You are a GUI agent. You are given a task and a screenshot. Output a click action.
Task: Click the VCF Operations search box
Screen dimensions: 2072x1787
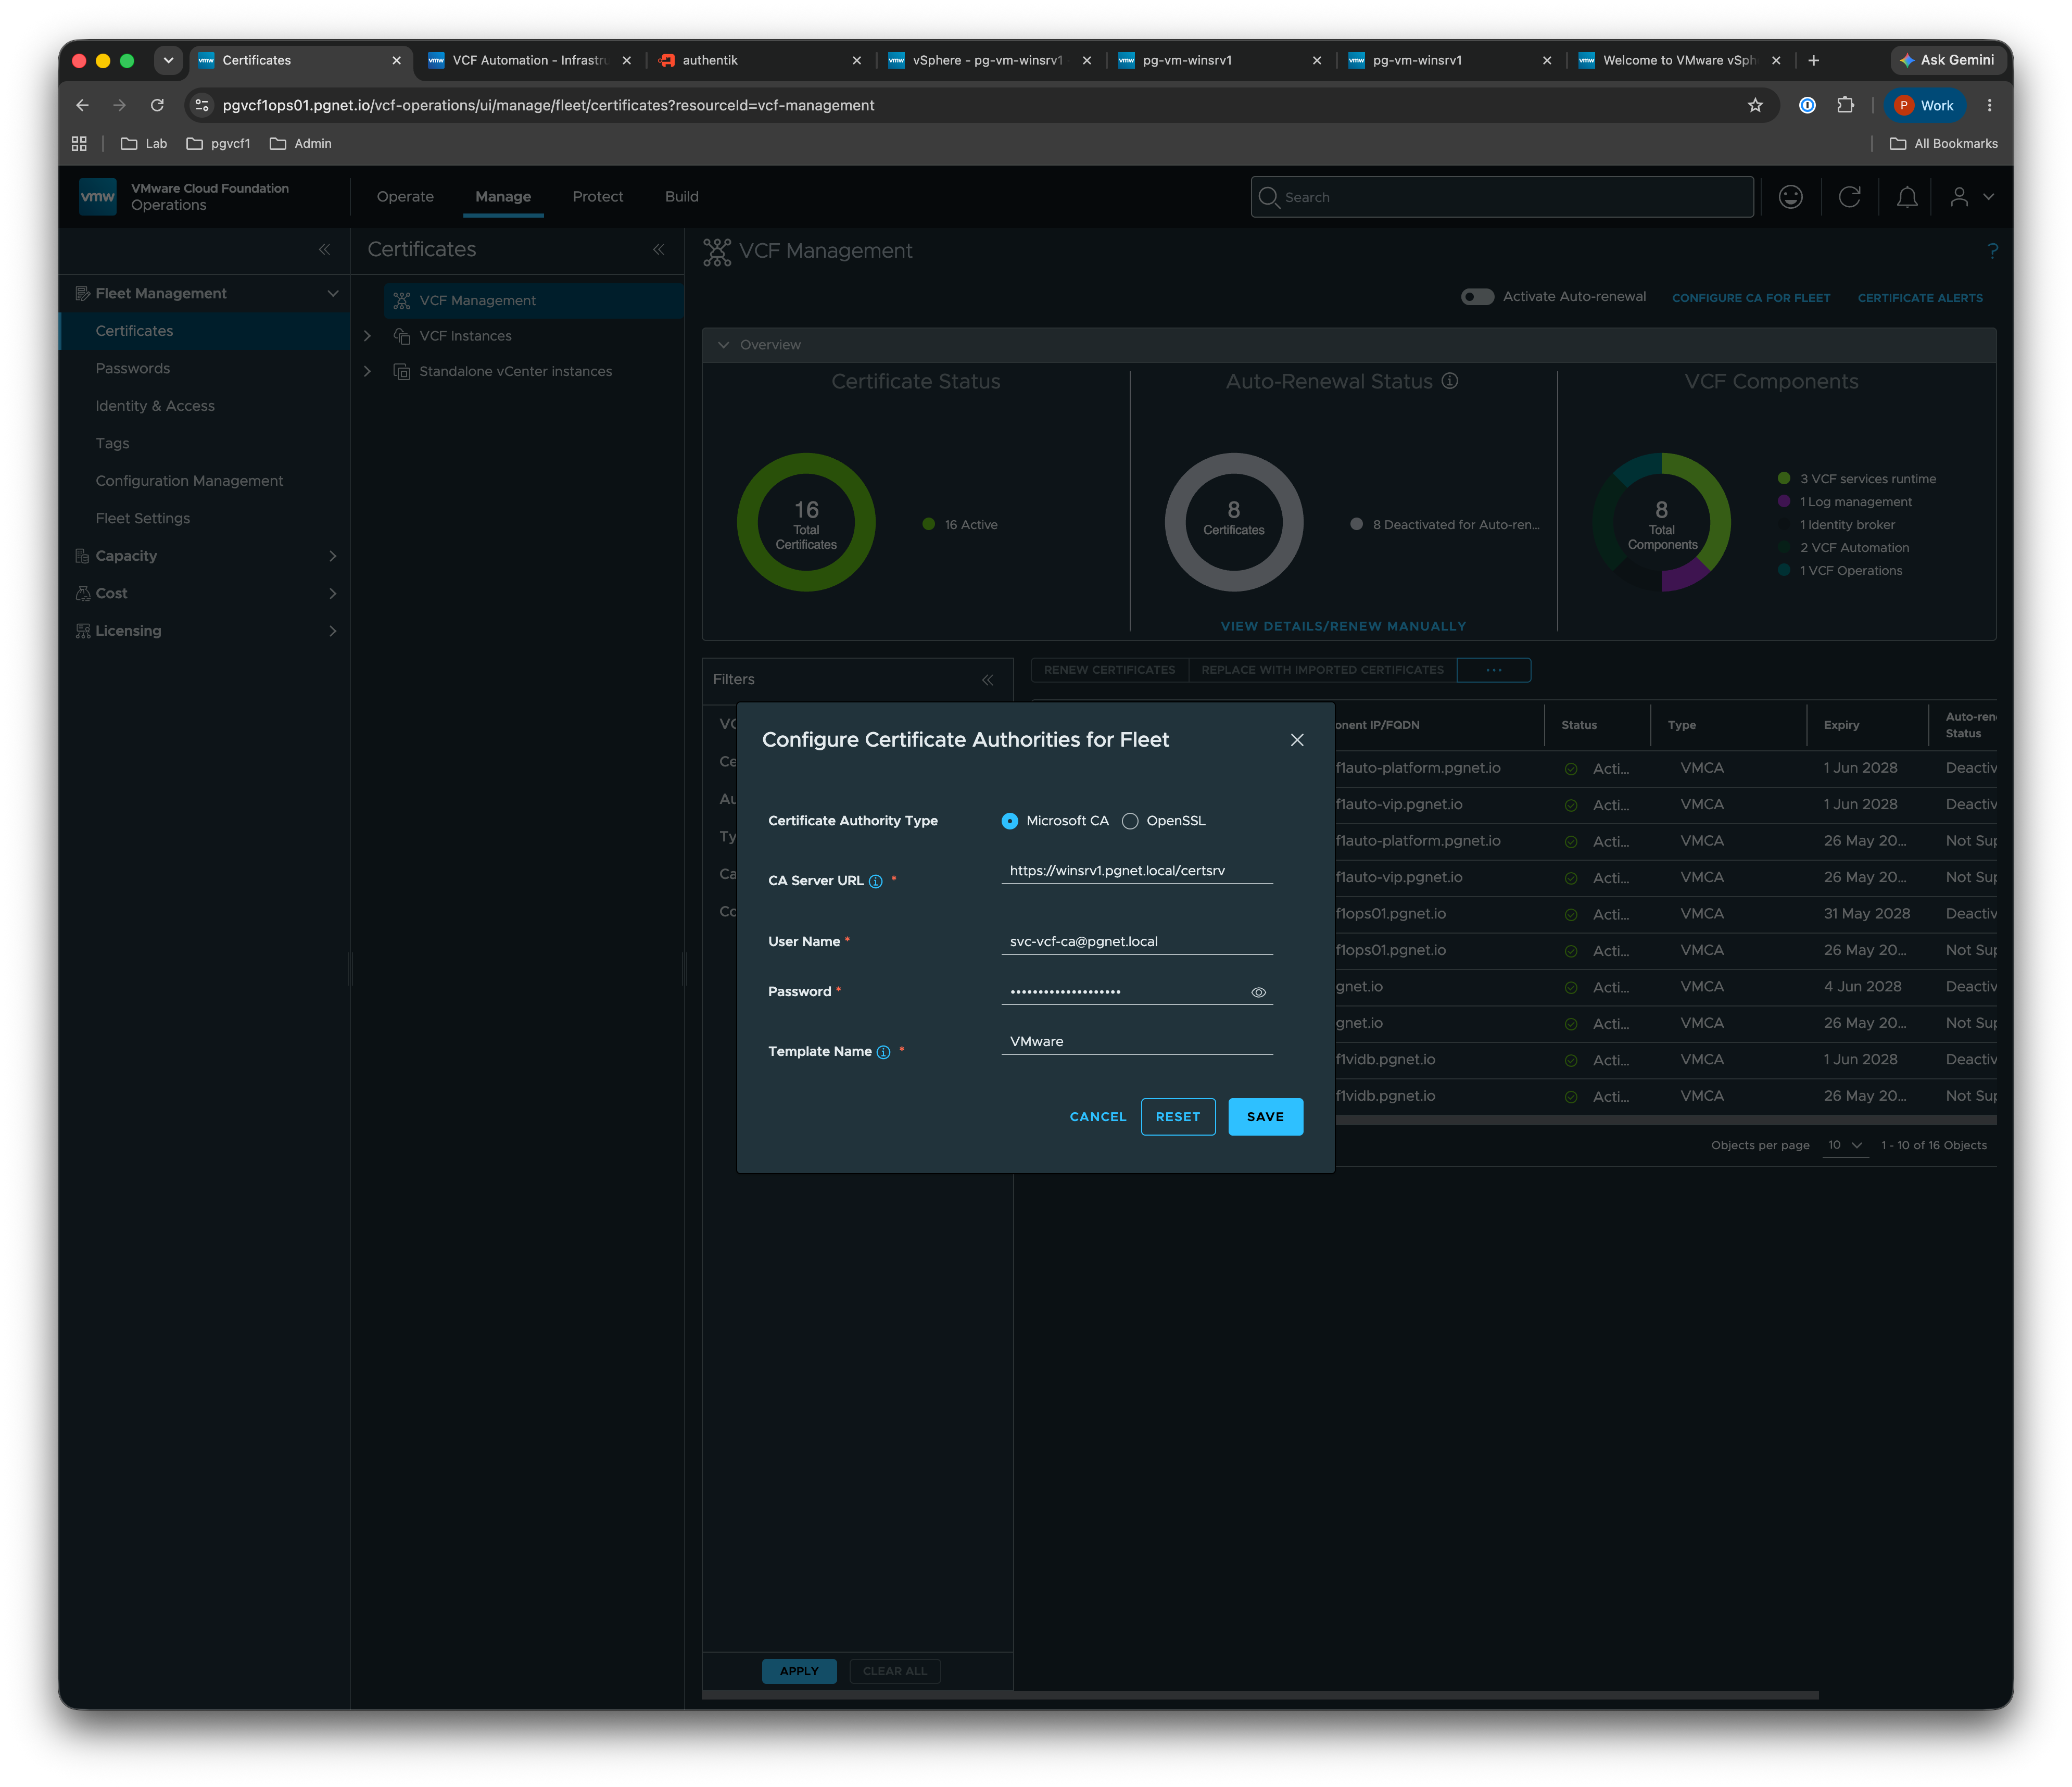click(1502, 197)
